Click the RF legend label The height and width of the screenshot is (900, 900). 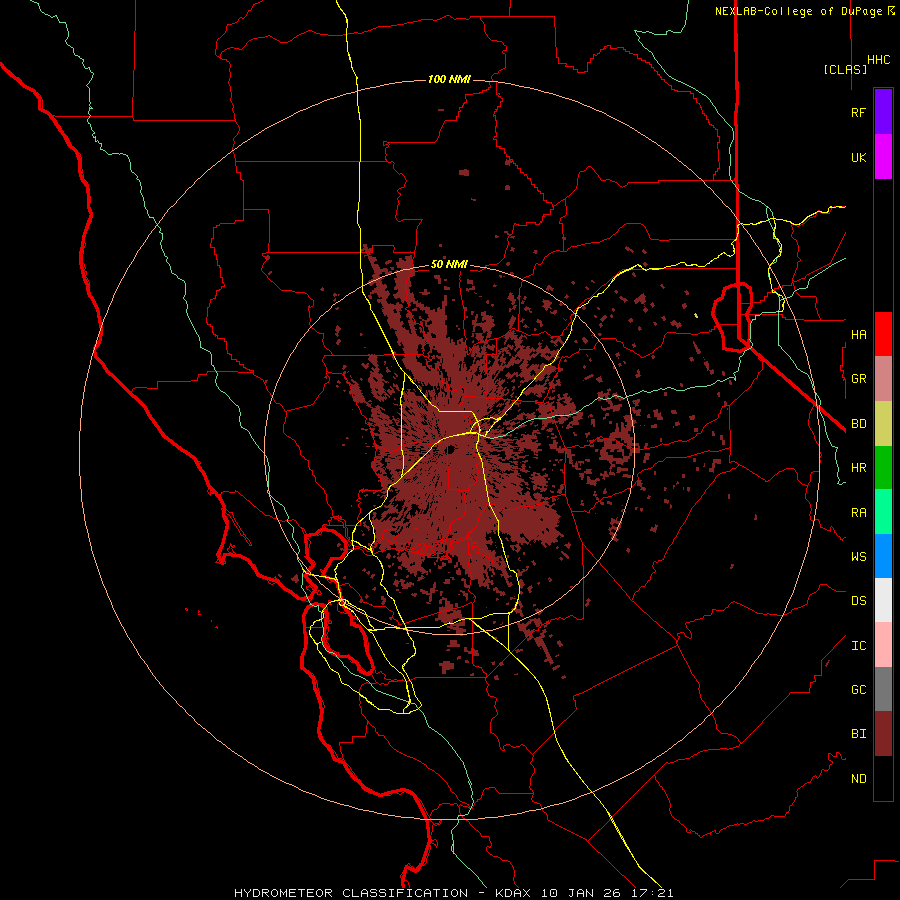click(858, 112)
